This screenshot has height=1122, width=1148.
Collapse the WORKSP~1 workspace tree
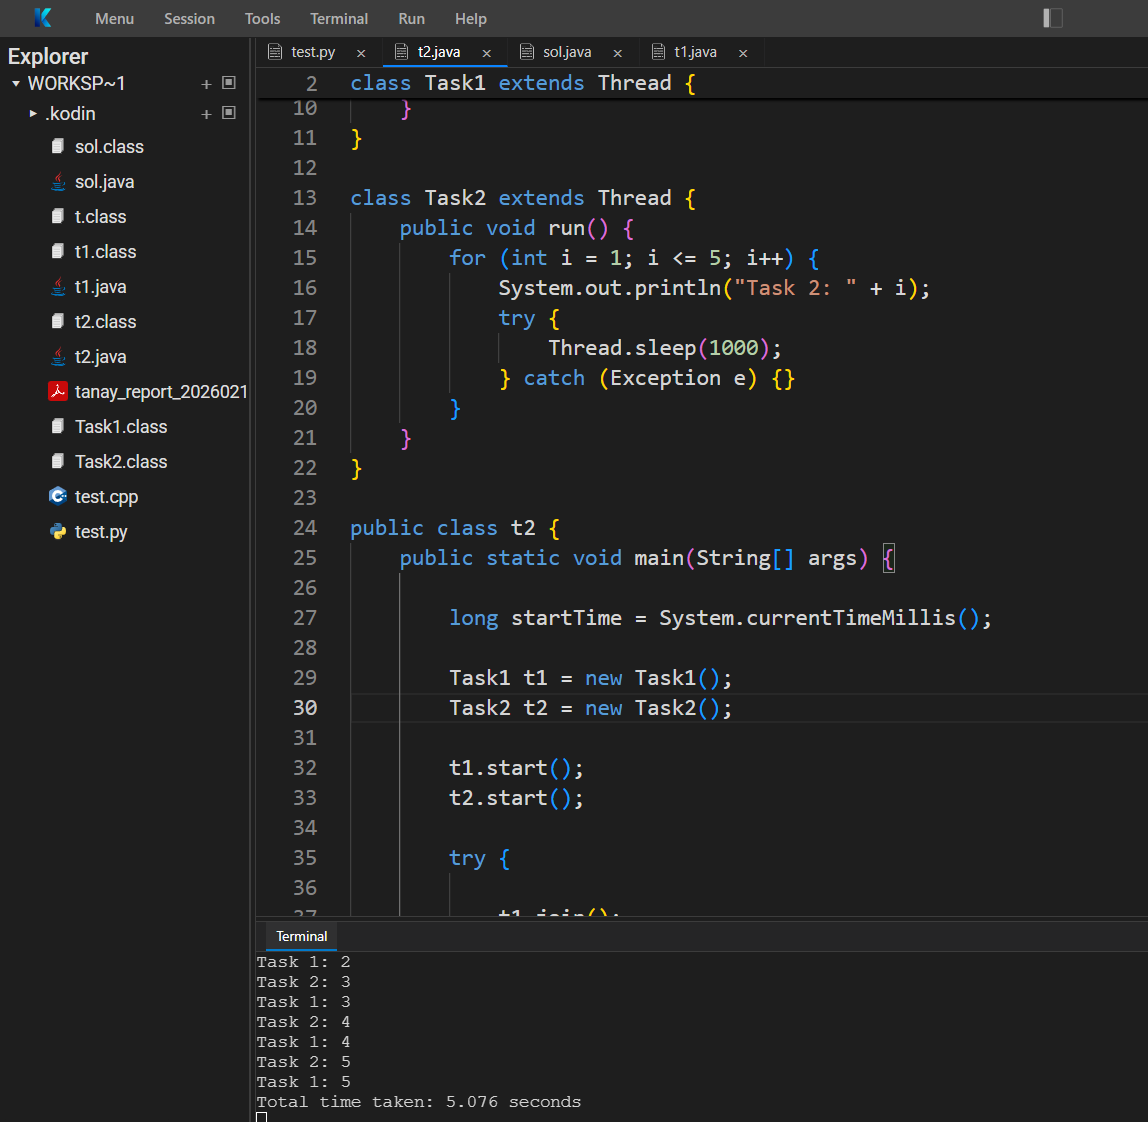(x=14, y=83)
